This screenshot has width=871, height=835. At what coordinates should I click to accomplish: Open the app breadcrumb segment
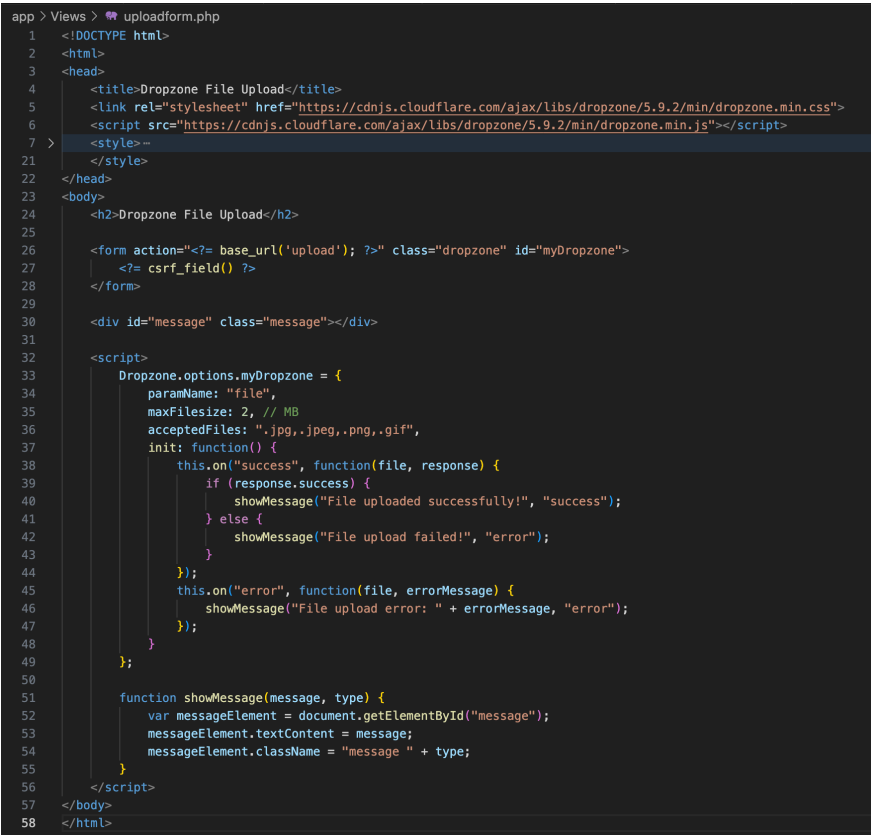[x=23, y=16]
